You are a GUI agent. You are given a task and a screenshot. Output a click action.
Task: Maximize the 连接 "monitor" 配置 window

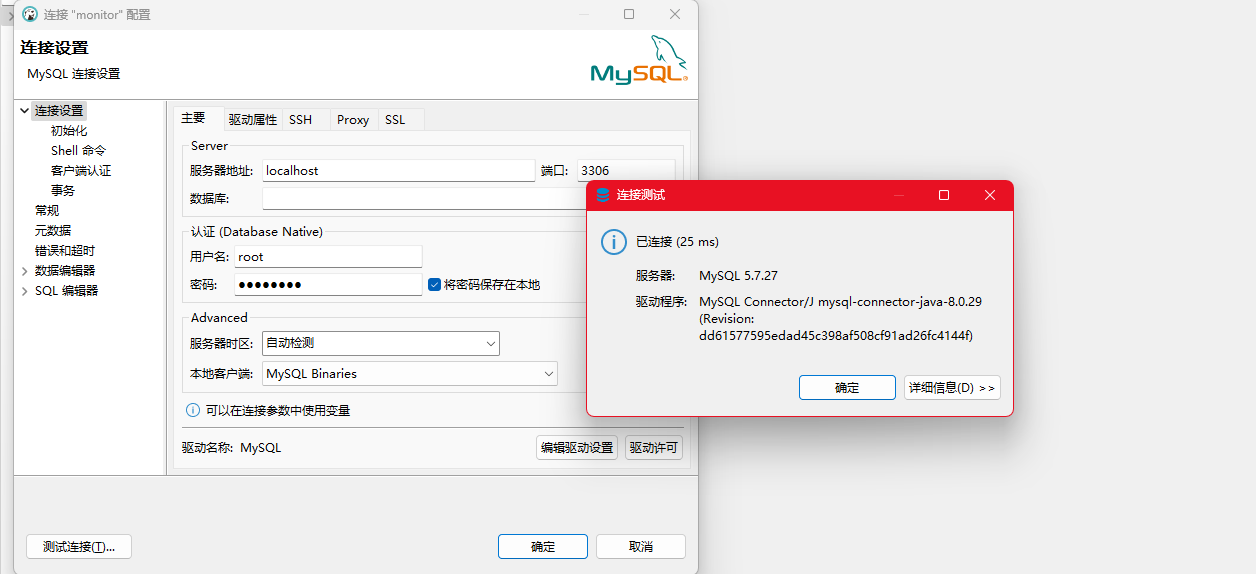coord(629,14)
